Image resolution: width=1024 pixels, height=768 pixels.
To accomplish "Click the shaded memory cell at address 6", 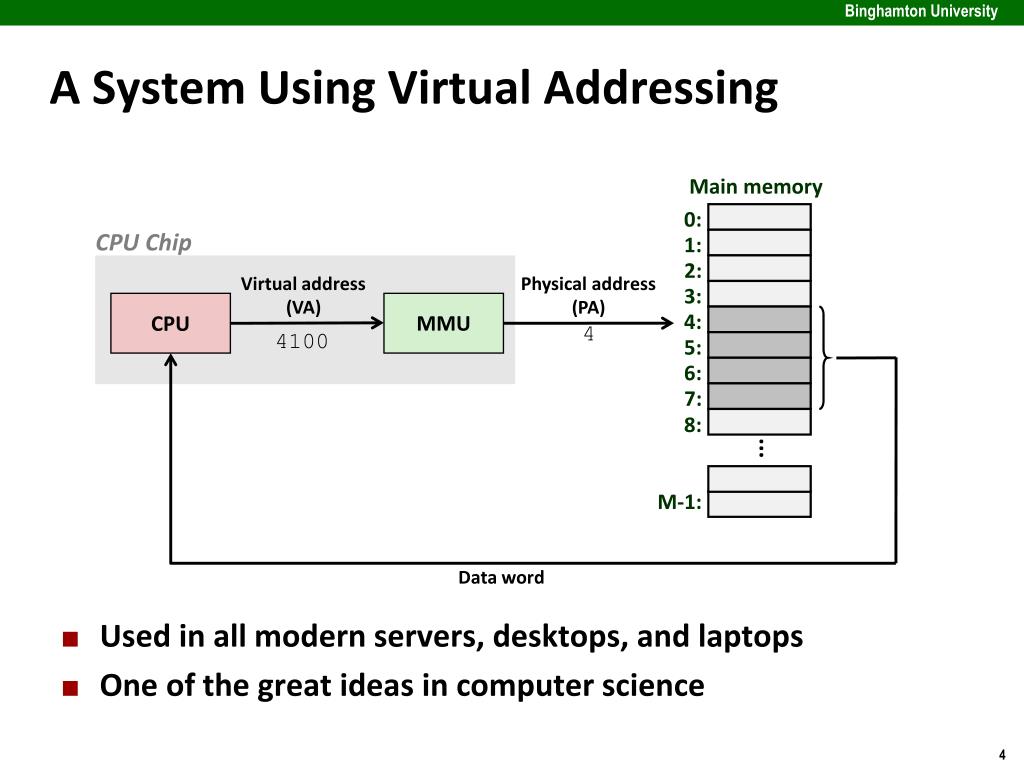I will point(760,370).
